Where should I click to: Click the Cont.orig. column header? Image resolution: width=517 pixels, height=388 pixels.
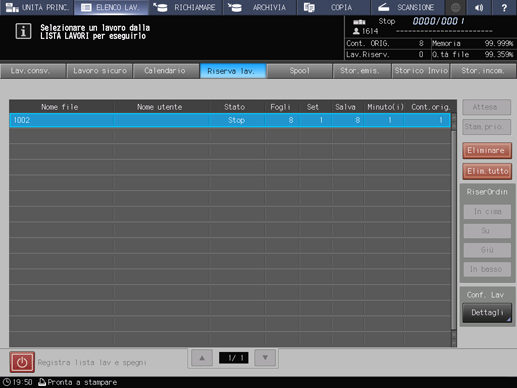[x=430, y=107]
